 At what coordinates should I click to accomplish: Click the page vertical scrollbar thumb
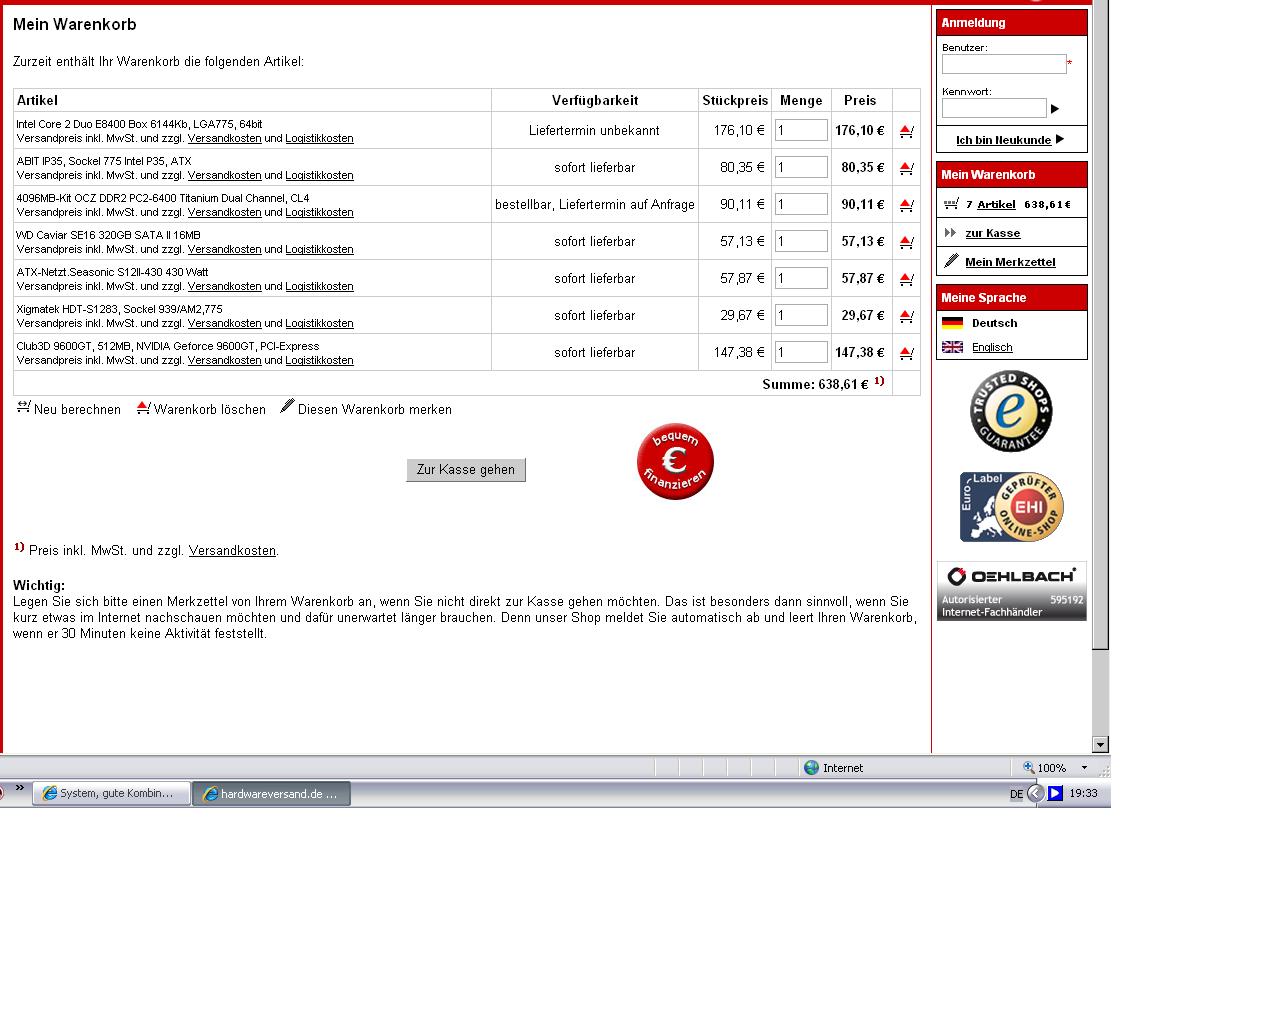(1101, 324)
